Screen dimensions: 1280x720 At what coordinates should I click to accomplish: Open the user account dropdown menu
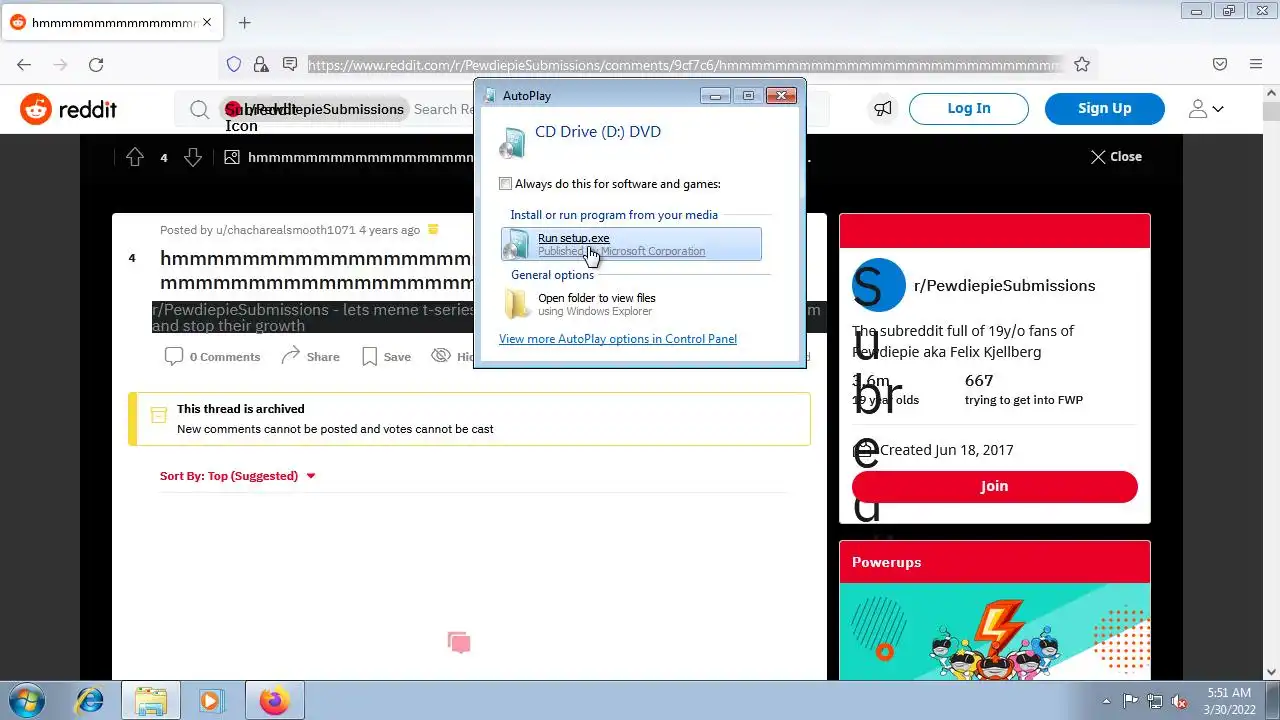pos(1205,109)
